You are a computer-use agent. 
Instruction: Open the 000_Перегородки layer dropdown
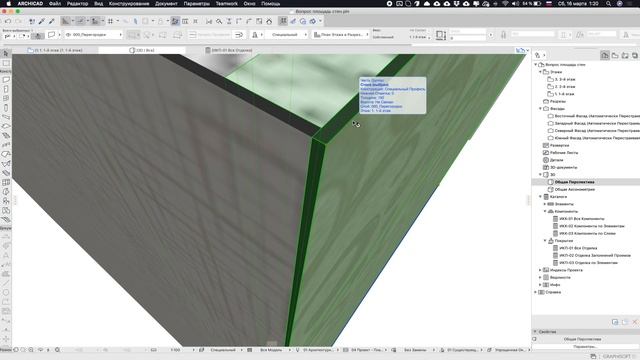[x=93, y=35]
